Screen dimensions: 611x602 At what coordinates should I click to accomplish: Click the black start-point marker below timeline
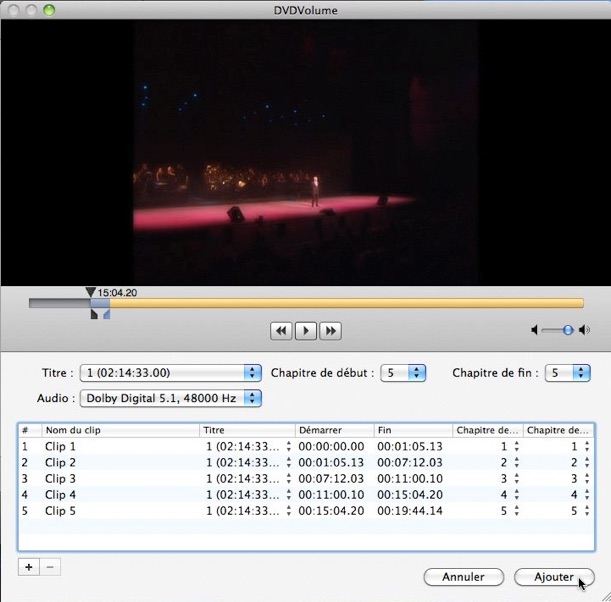94,314
